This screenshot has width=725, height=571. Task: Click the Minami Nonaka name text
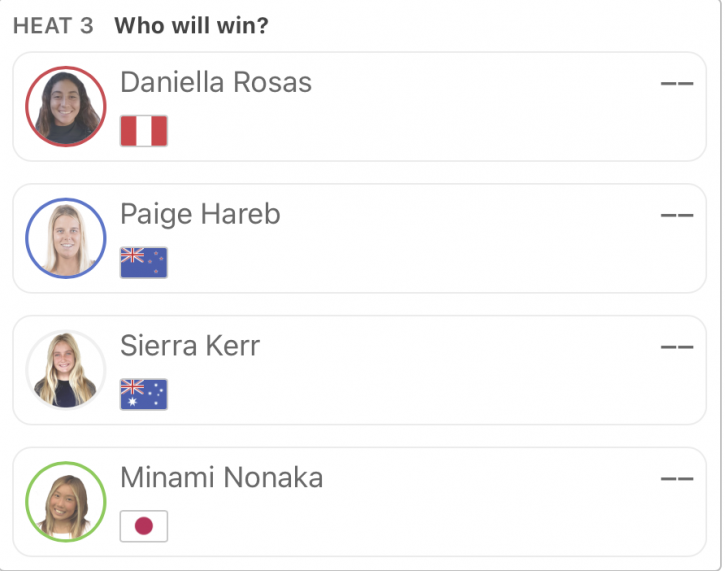[x=221, y=478]
